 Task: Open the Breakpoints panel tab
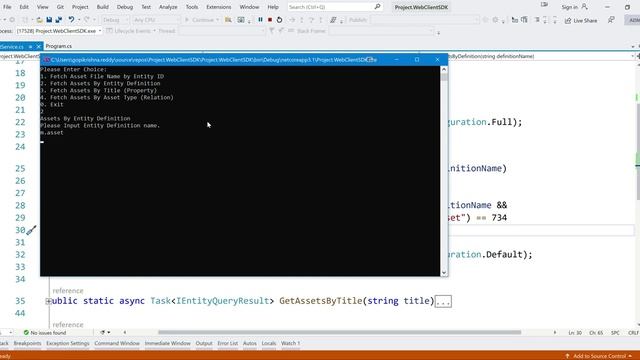(x=27, y=344)
